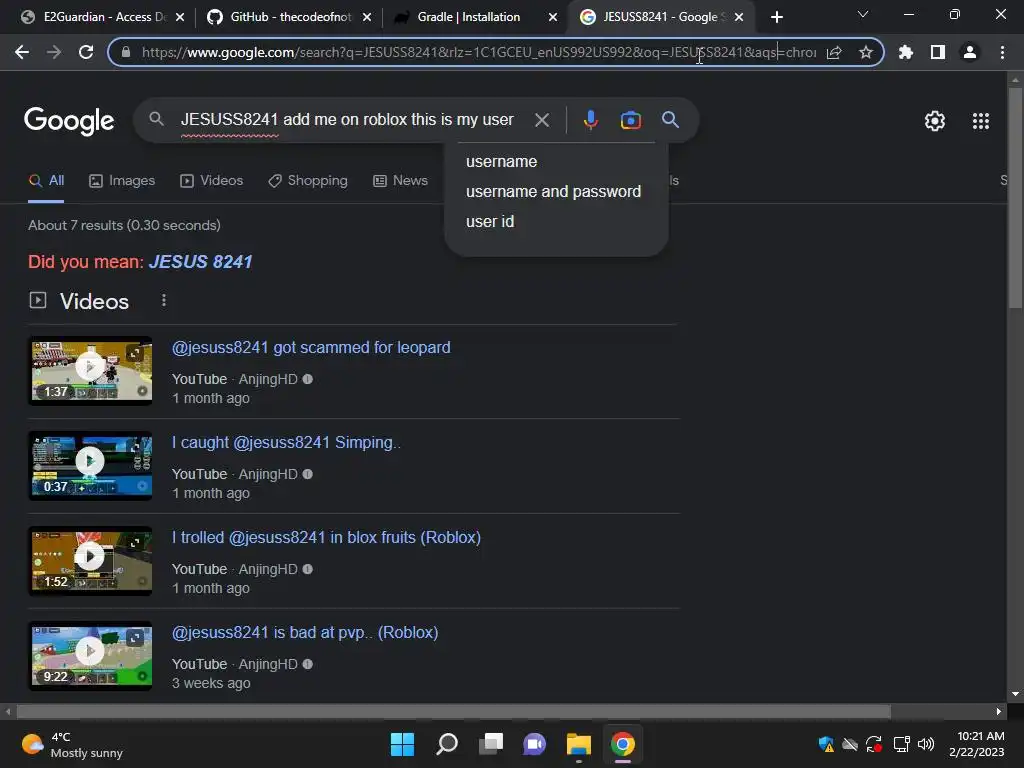Open the Chat app on the taskbar
1024x768 pixels.
(534, 744)
